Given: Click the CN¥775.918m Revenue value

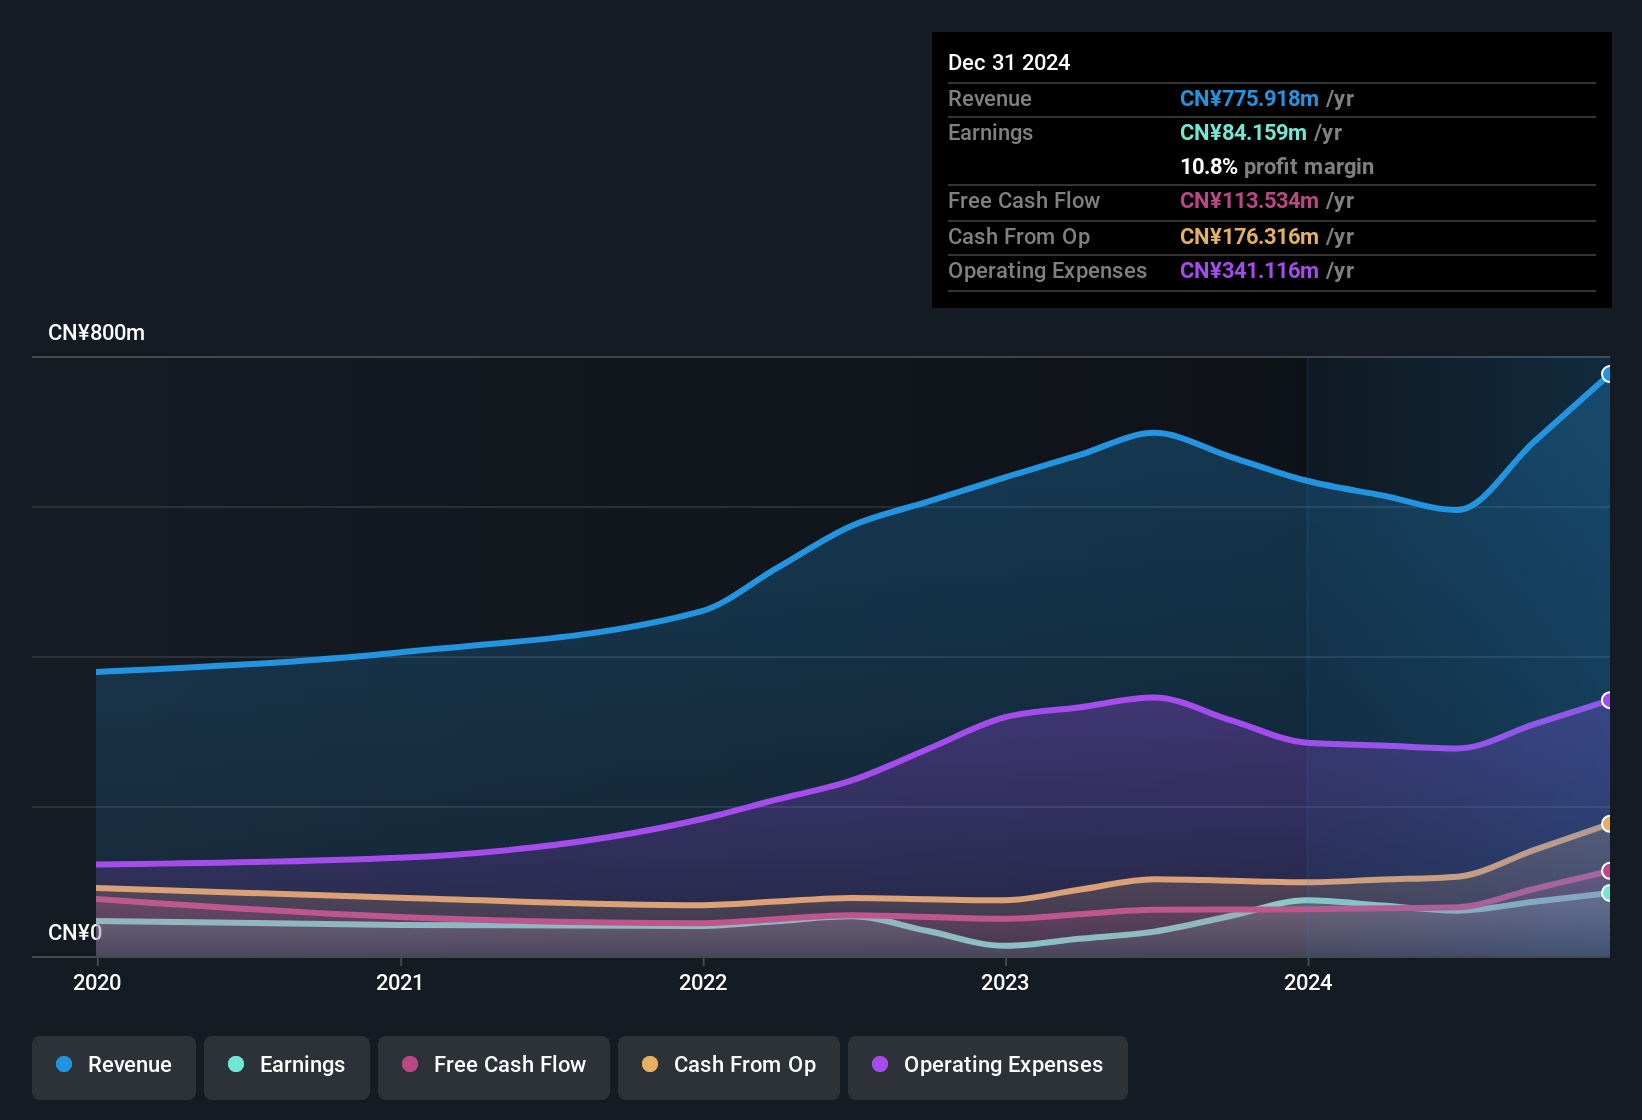Looking at the screenshot, I should tap(1248, 98).
